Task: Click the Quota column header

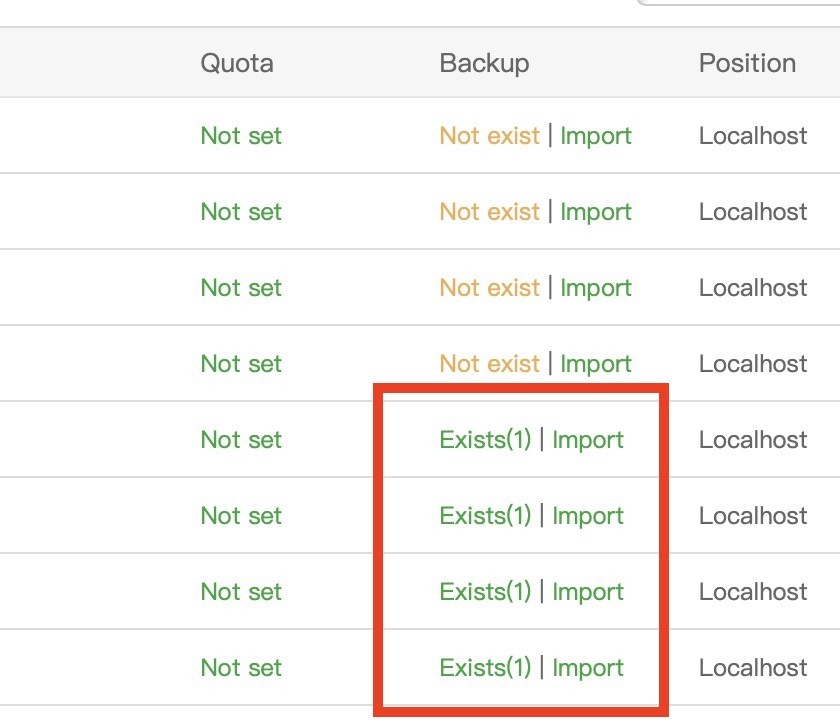Action: pos(237,63)
